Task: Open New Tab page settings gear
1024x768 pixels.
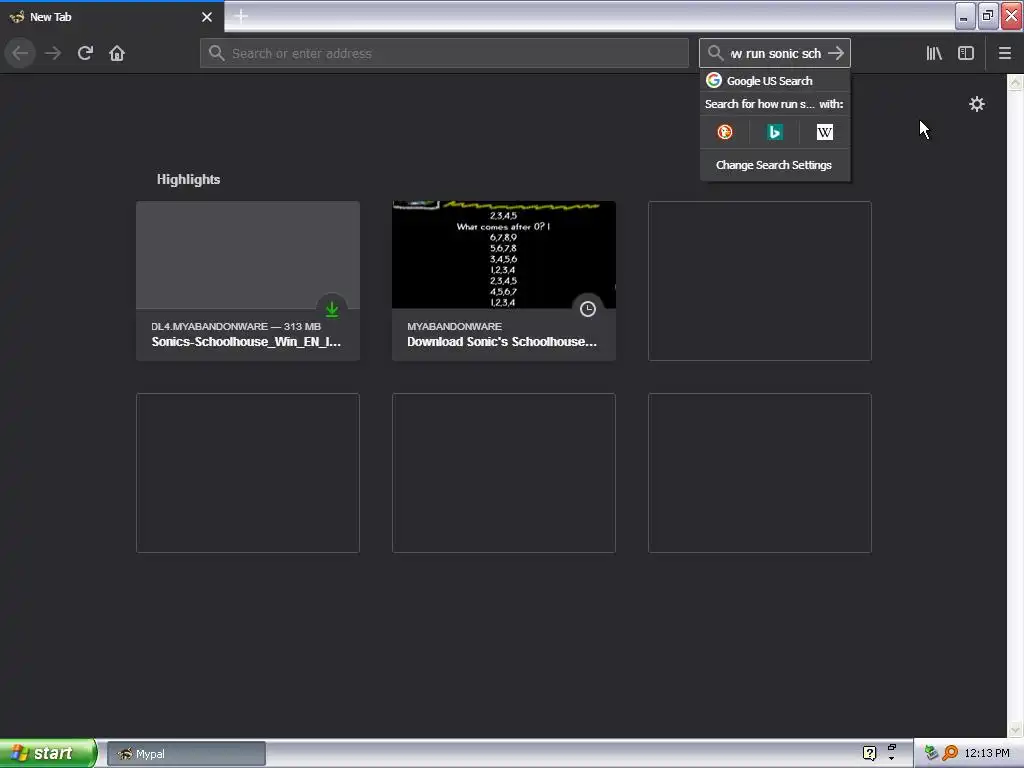Action: [x=976, y=104]
